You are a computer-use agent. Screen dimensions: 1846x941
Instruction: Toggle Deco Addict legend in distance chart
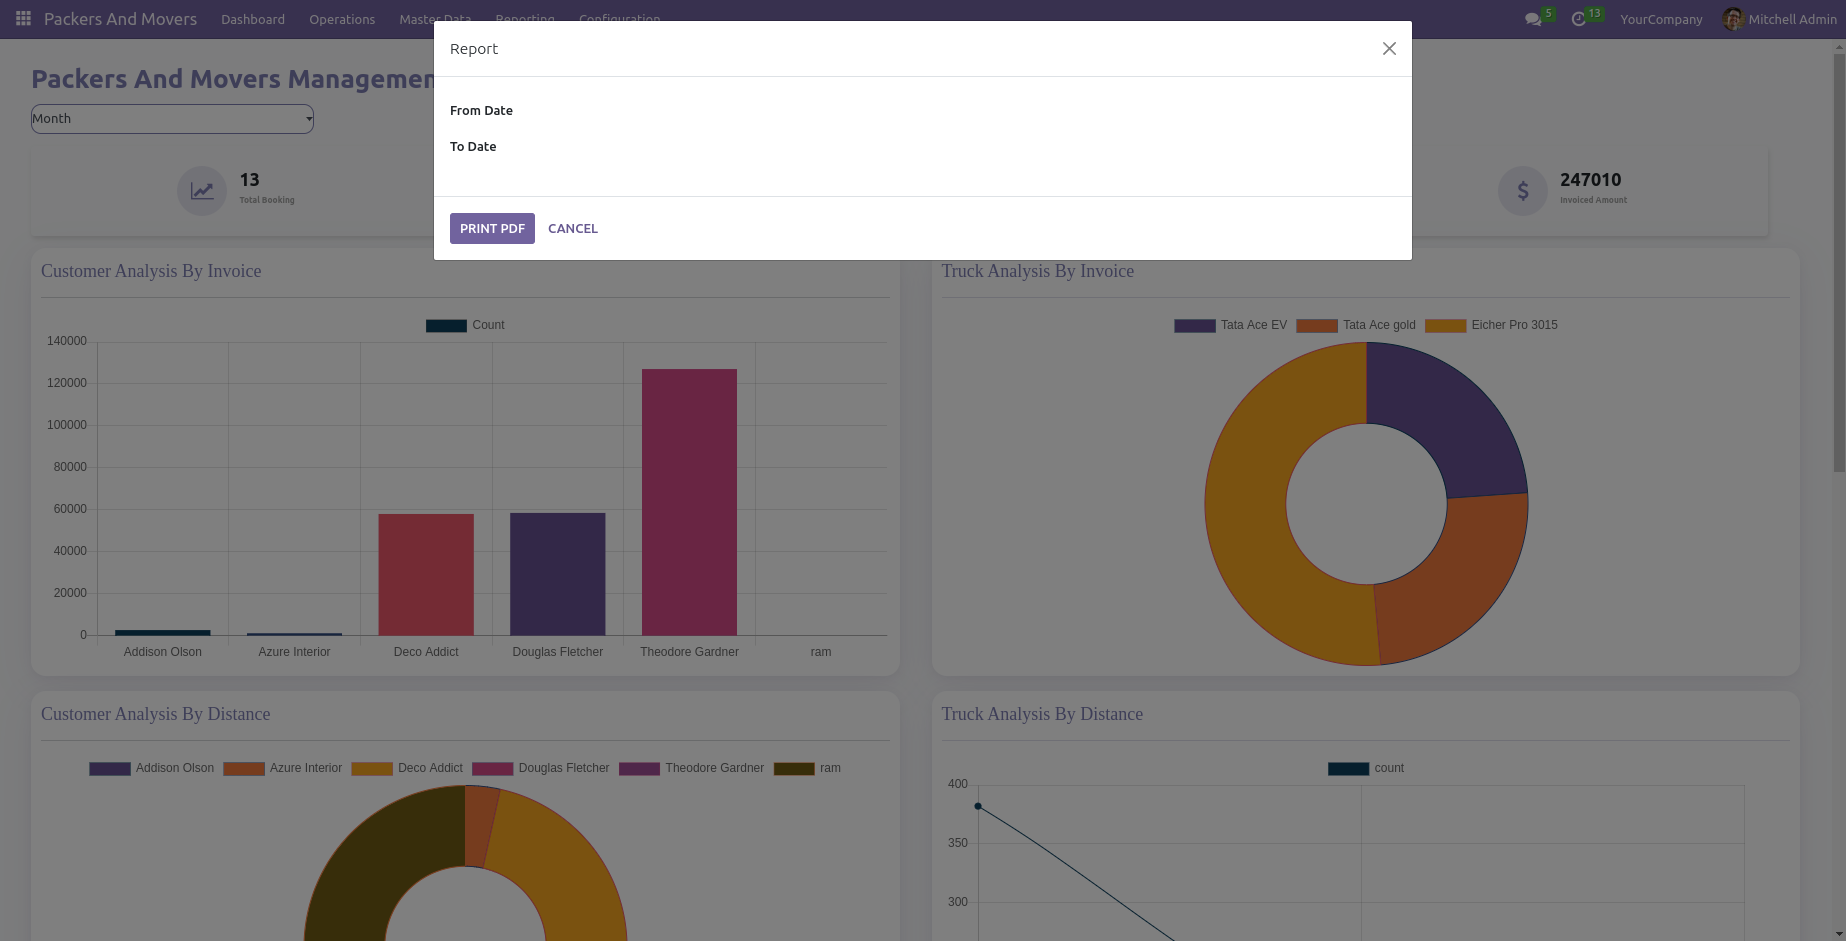pyautogui.click(x=407, y=768)
